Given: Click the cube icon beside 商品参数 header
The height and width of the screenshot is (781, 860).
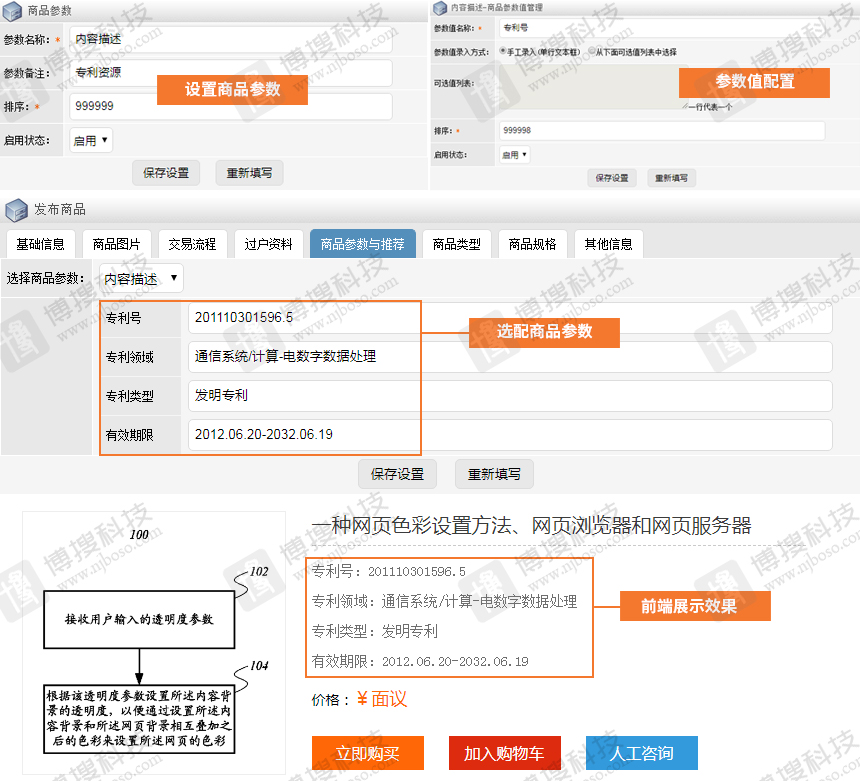Looking at the screenshot, I should pyautogui.click(x=13, y=10).
